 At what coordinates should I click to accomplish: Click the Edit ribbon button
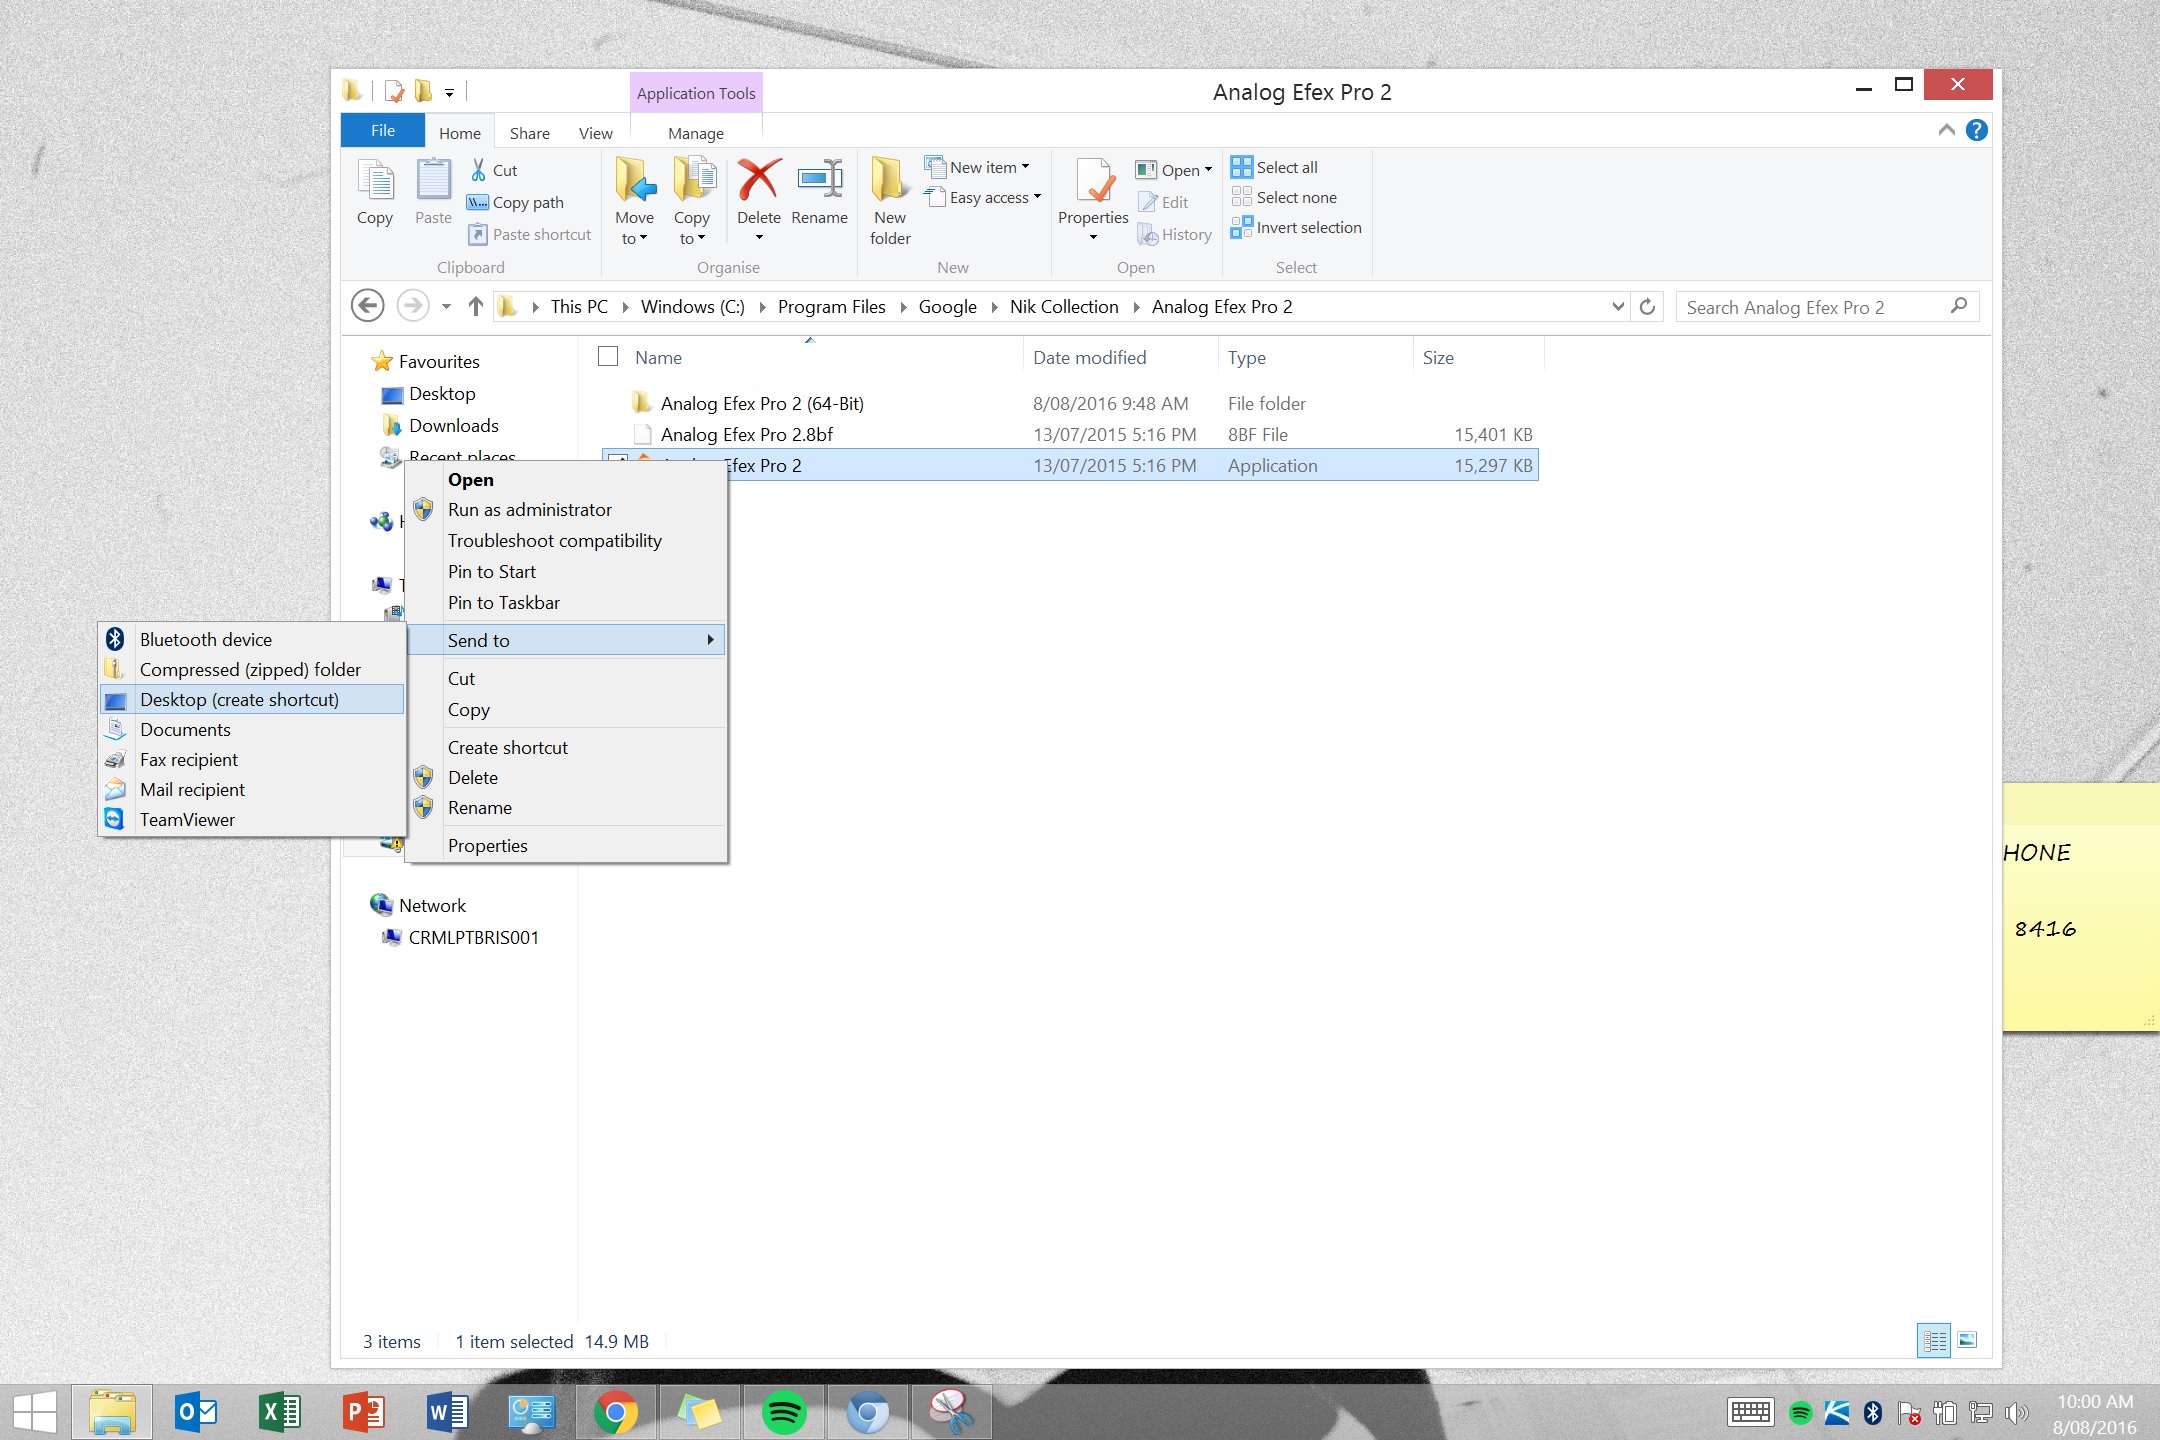click(x=1163, y=202)
